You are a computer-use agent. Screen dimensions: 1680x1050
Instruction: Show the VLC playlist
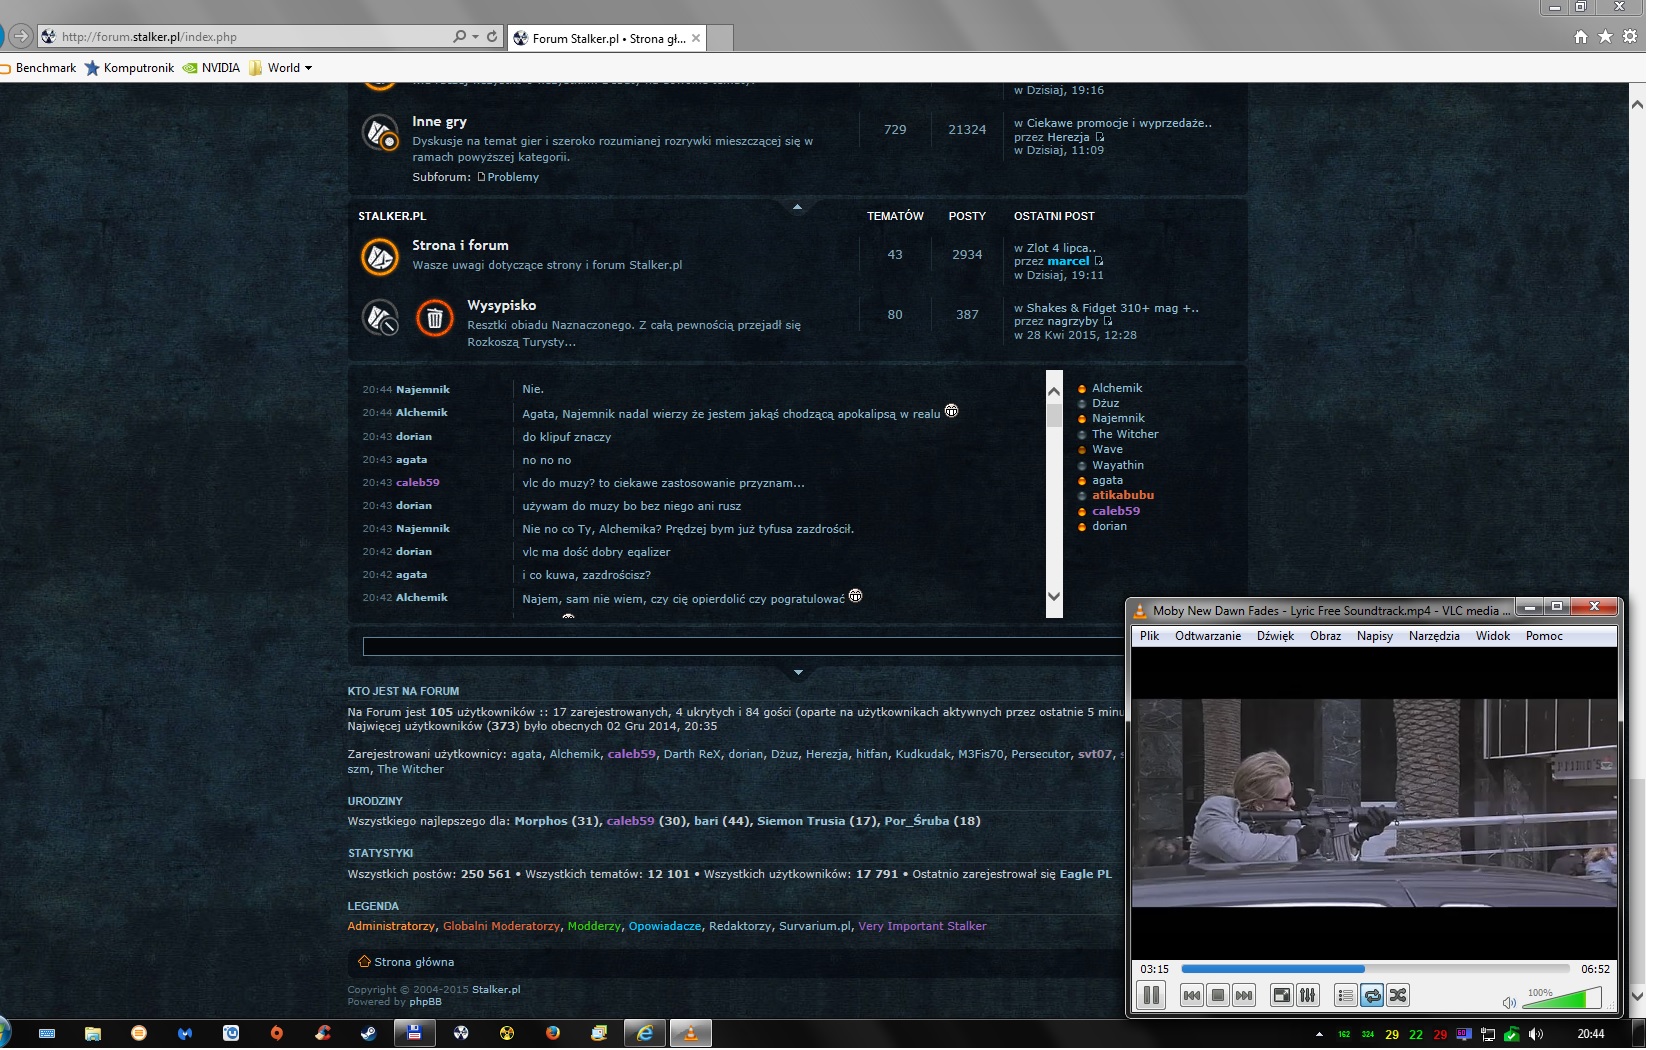(1345, 995)
